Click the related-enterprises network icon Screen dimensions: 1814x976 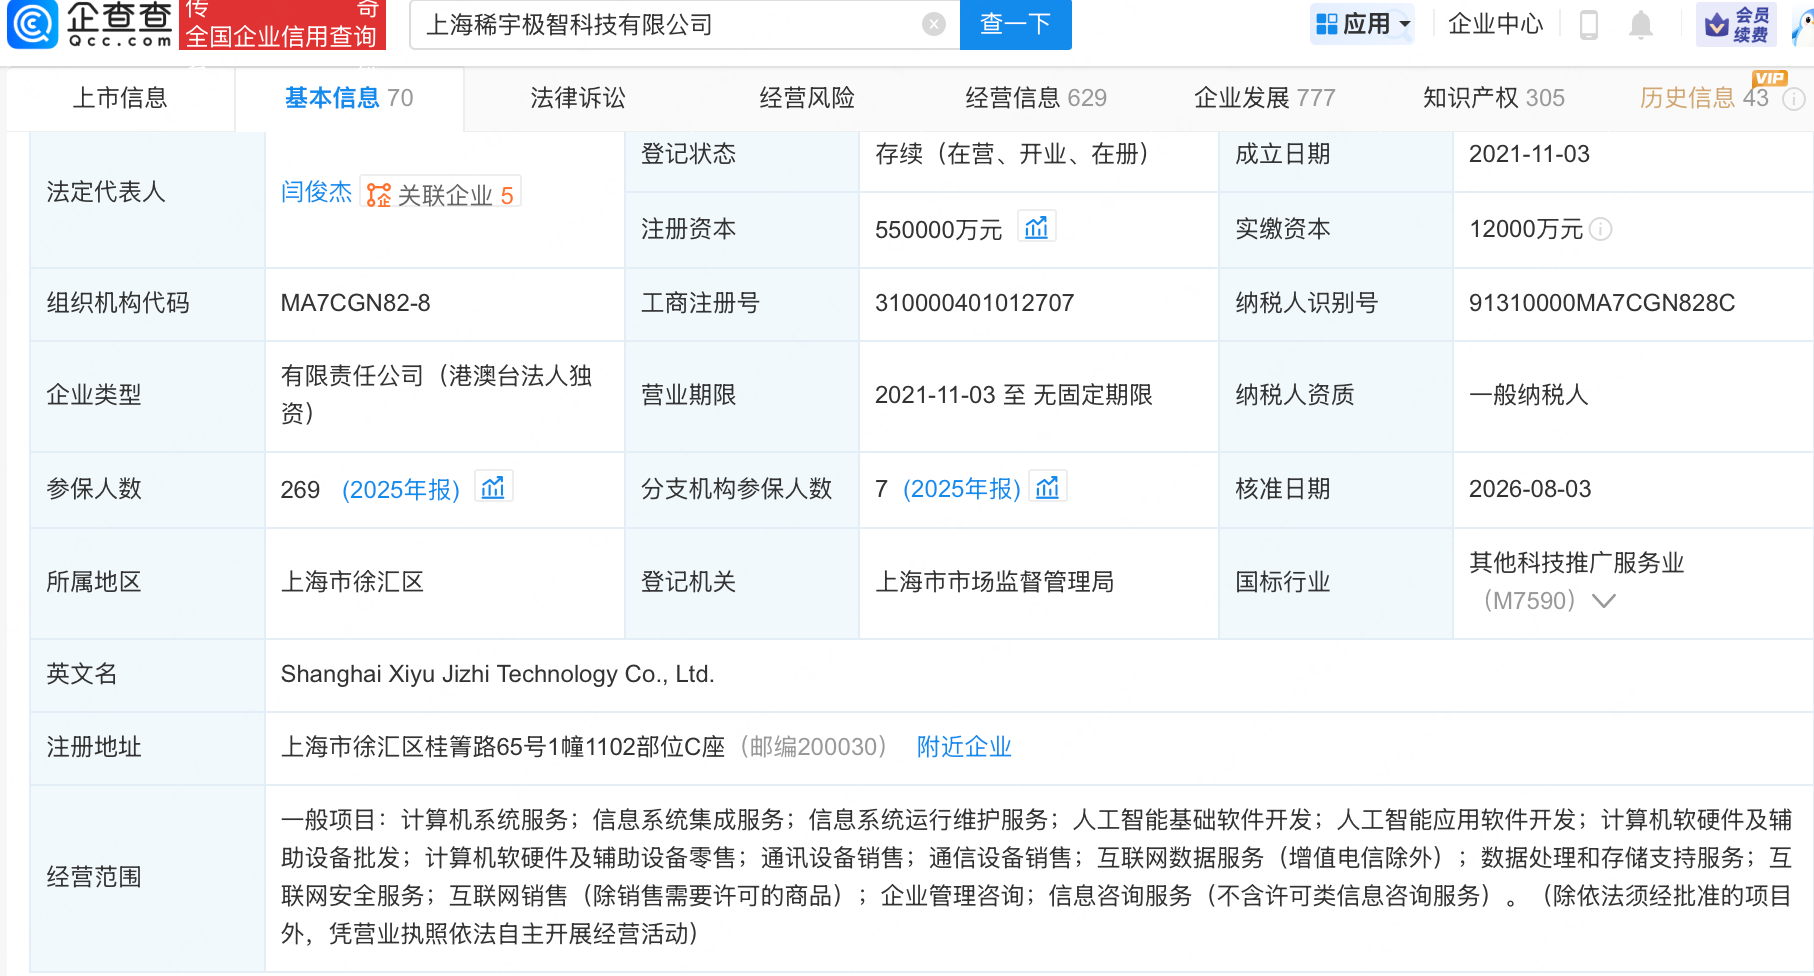pyautogui.click(x=378, y=194)
